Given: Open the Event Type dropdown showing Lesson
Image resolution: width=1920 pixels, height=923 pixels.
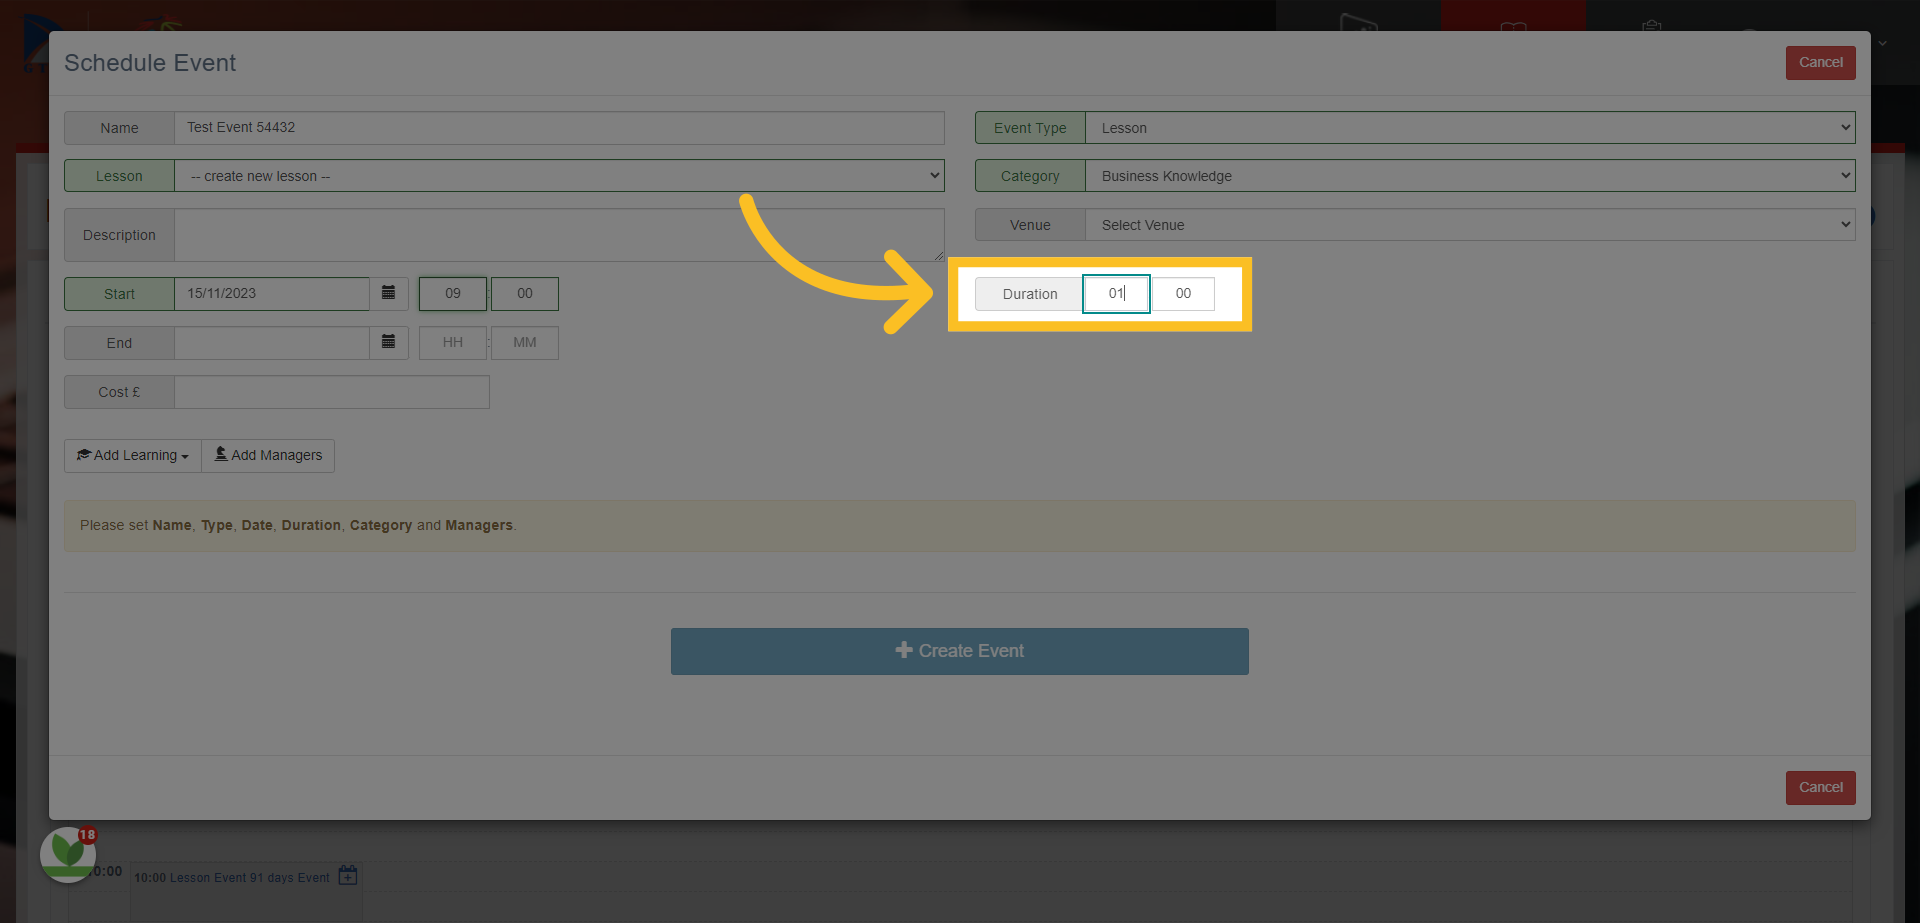Looking at the screenshot, I should pos(1470,128).
